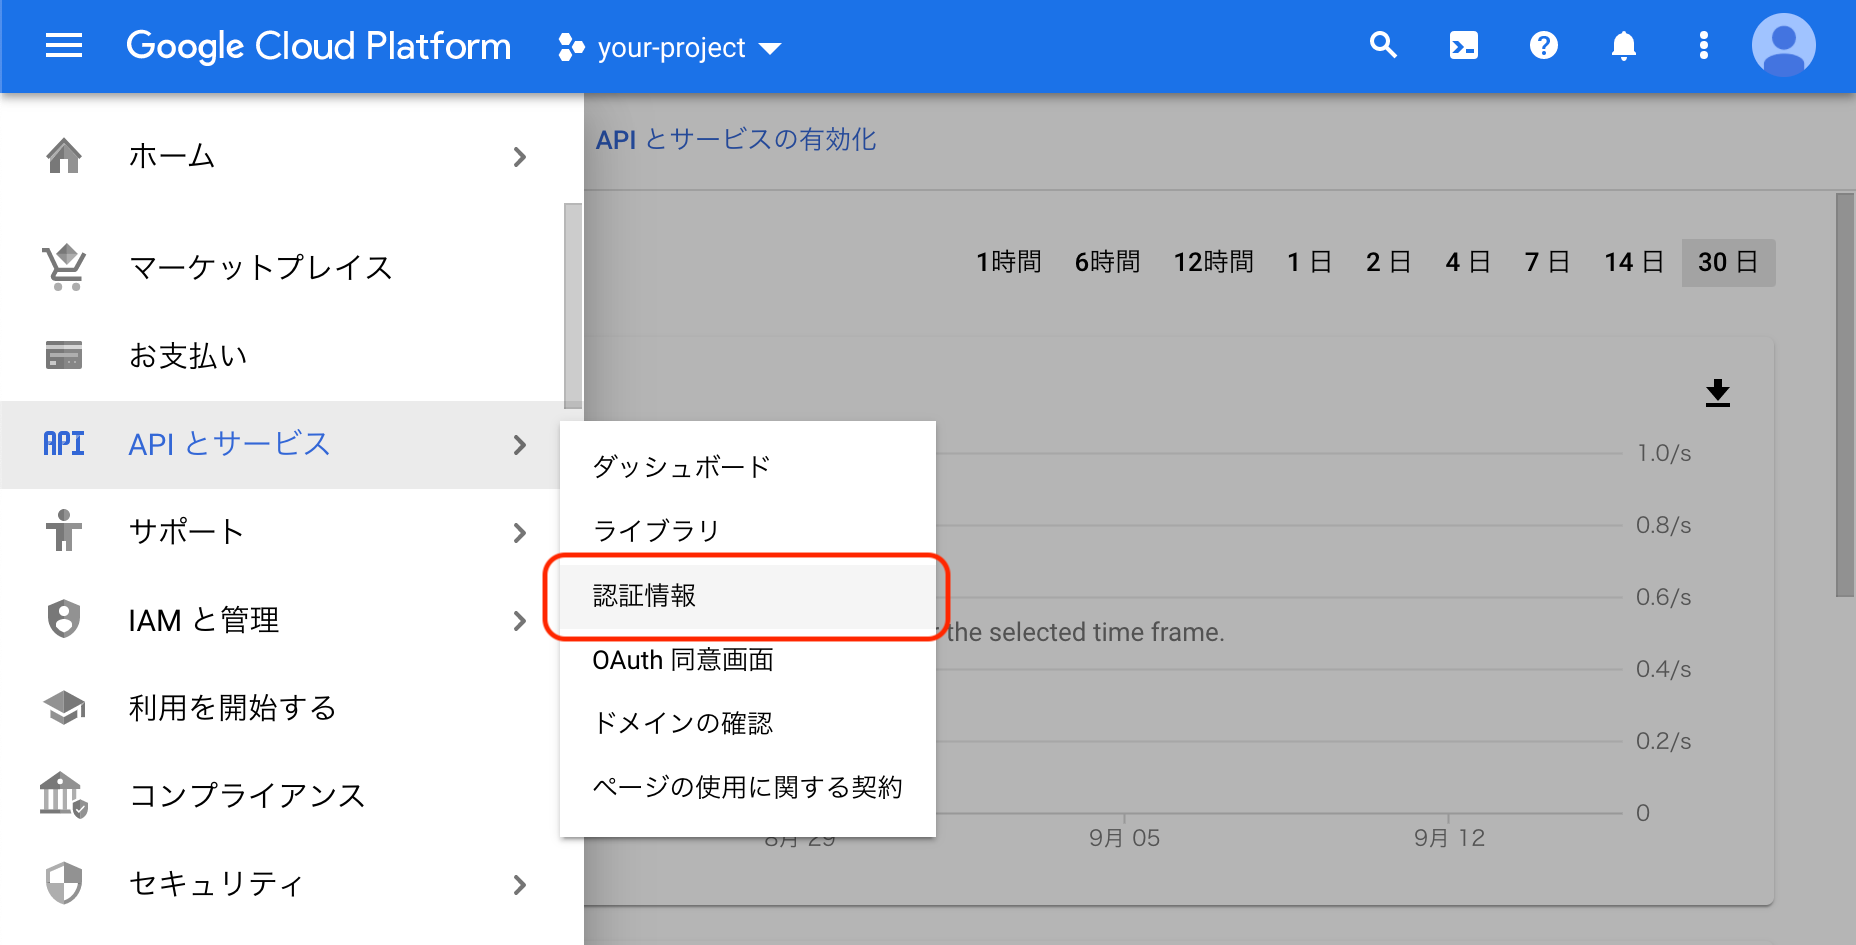
Task: Expand the セキュリティ chevron
Action: pos(519,885)
